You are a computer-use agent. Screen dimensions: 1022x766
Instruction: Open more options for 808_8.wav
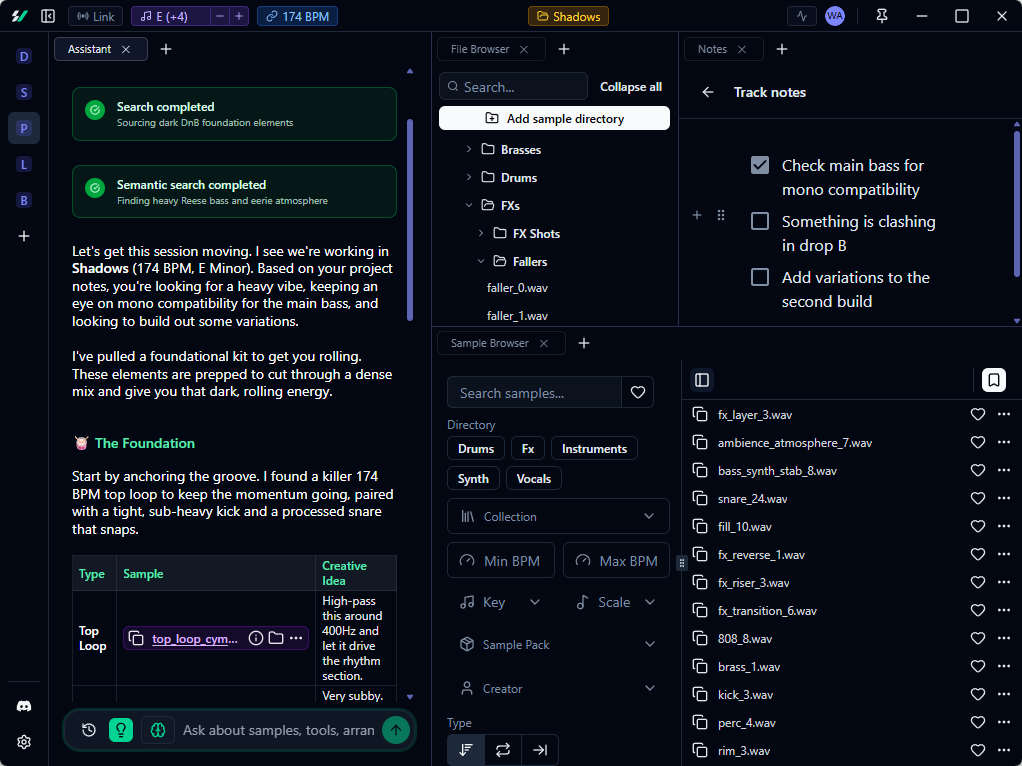[x=1004, y=638]
